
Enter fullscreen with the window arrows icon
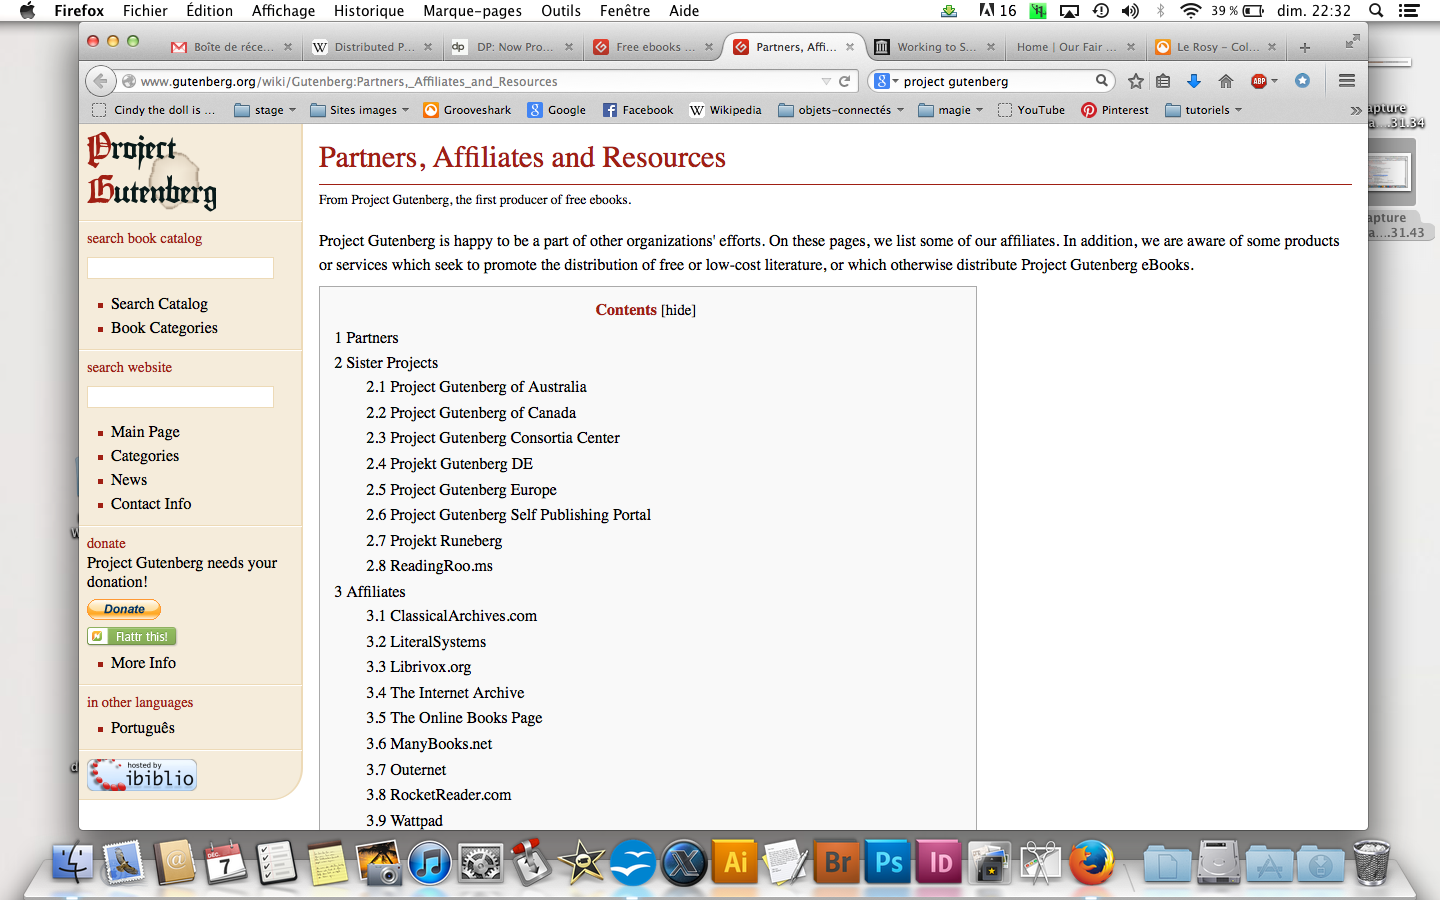pyautogui.click(x=1352, y=41)
